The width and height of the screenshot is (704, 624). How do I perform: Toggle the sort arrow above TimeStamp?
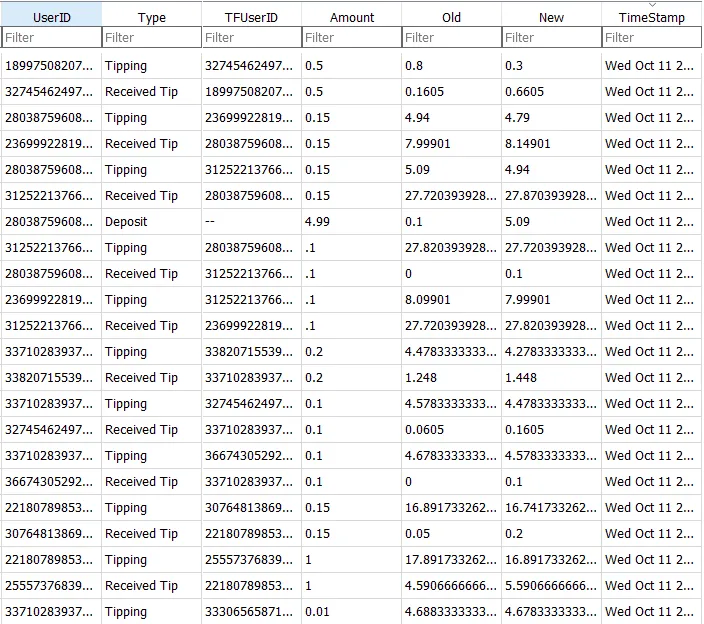coord(652,5)
